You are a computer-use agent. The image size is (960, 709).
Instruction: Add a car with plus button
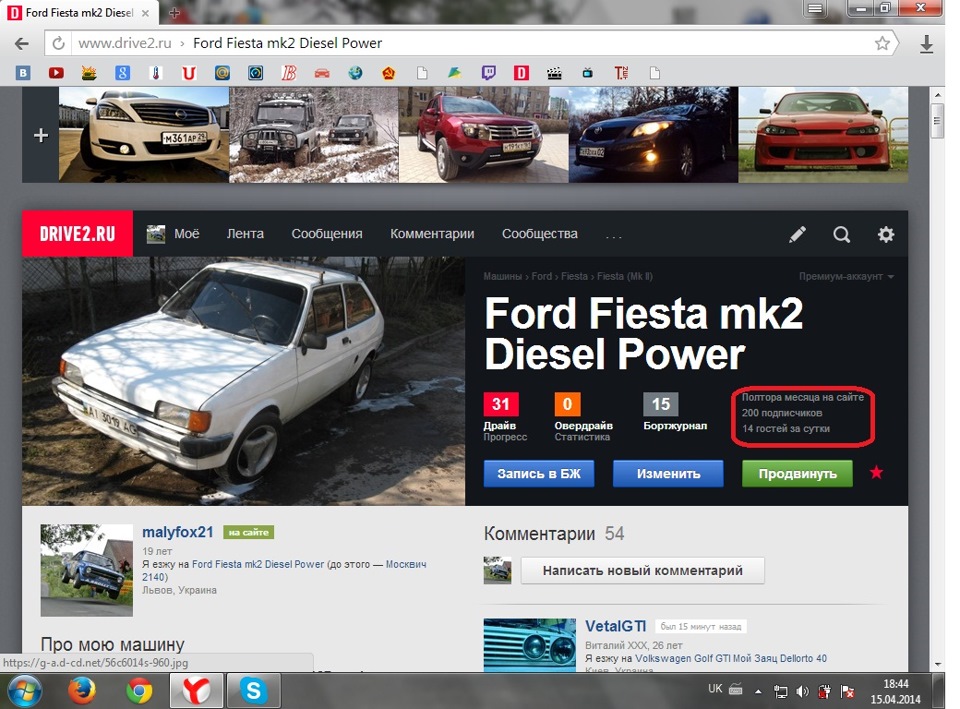pyautogui.click(x=40, y=135)
